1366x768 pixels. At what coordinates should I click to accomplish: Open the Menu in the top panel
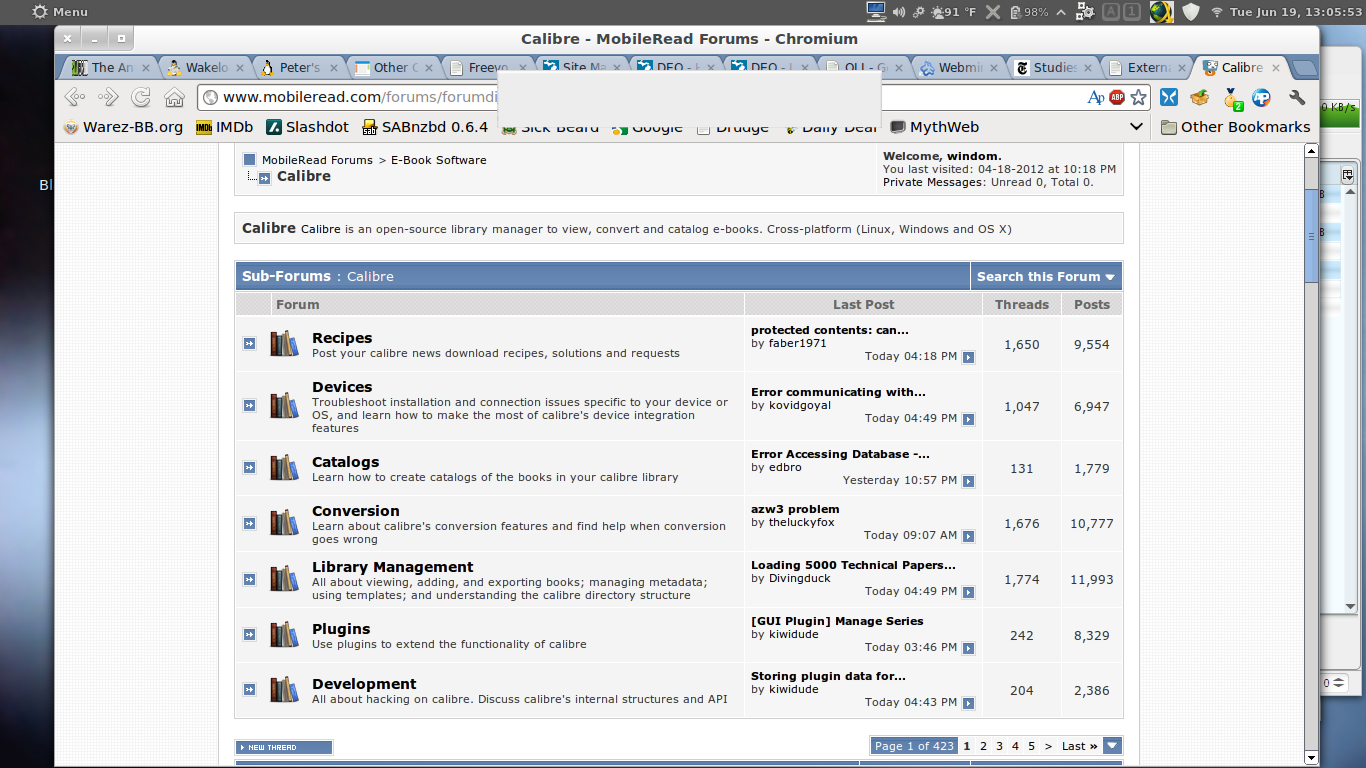[60, 12]
